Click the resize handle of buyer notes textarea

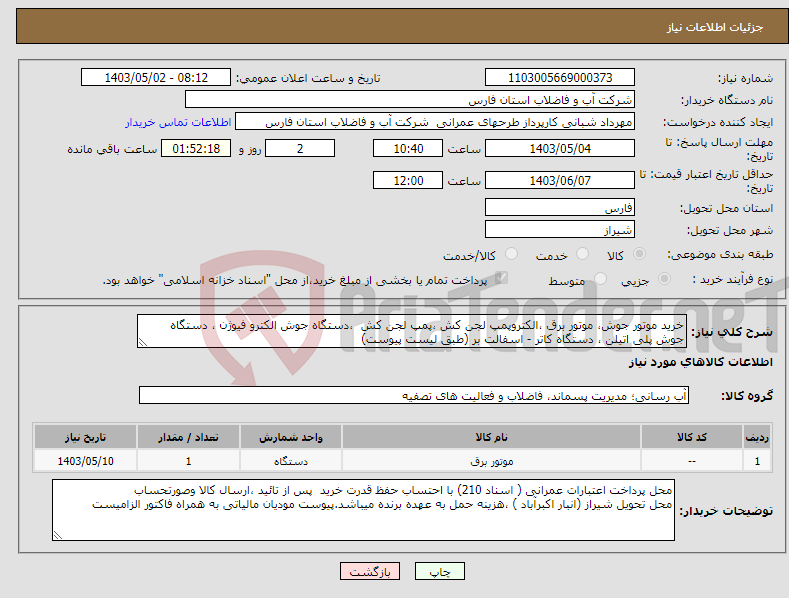point(58,535)
